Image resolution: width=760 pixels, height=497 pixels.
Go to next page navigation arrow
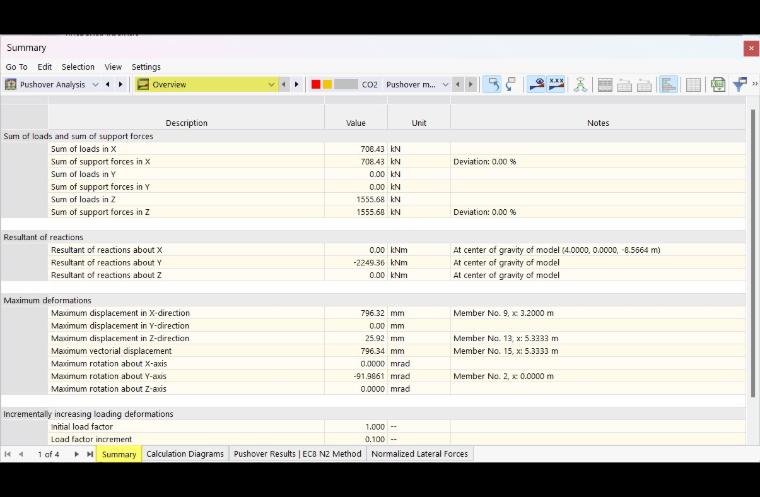(x=76, y=454)
